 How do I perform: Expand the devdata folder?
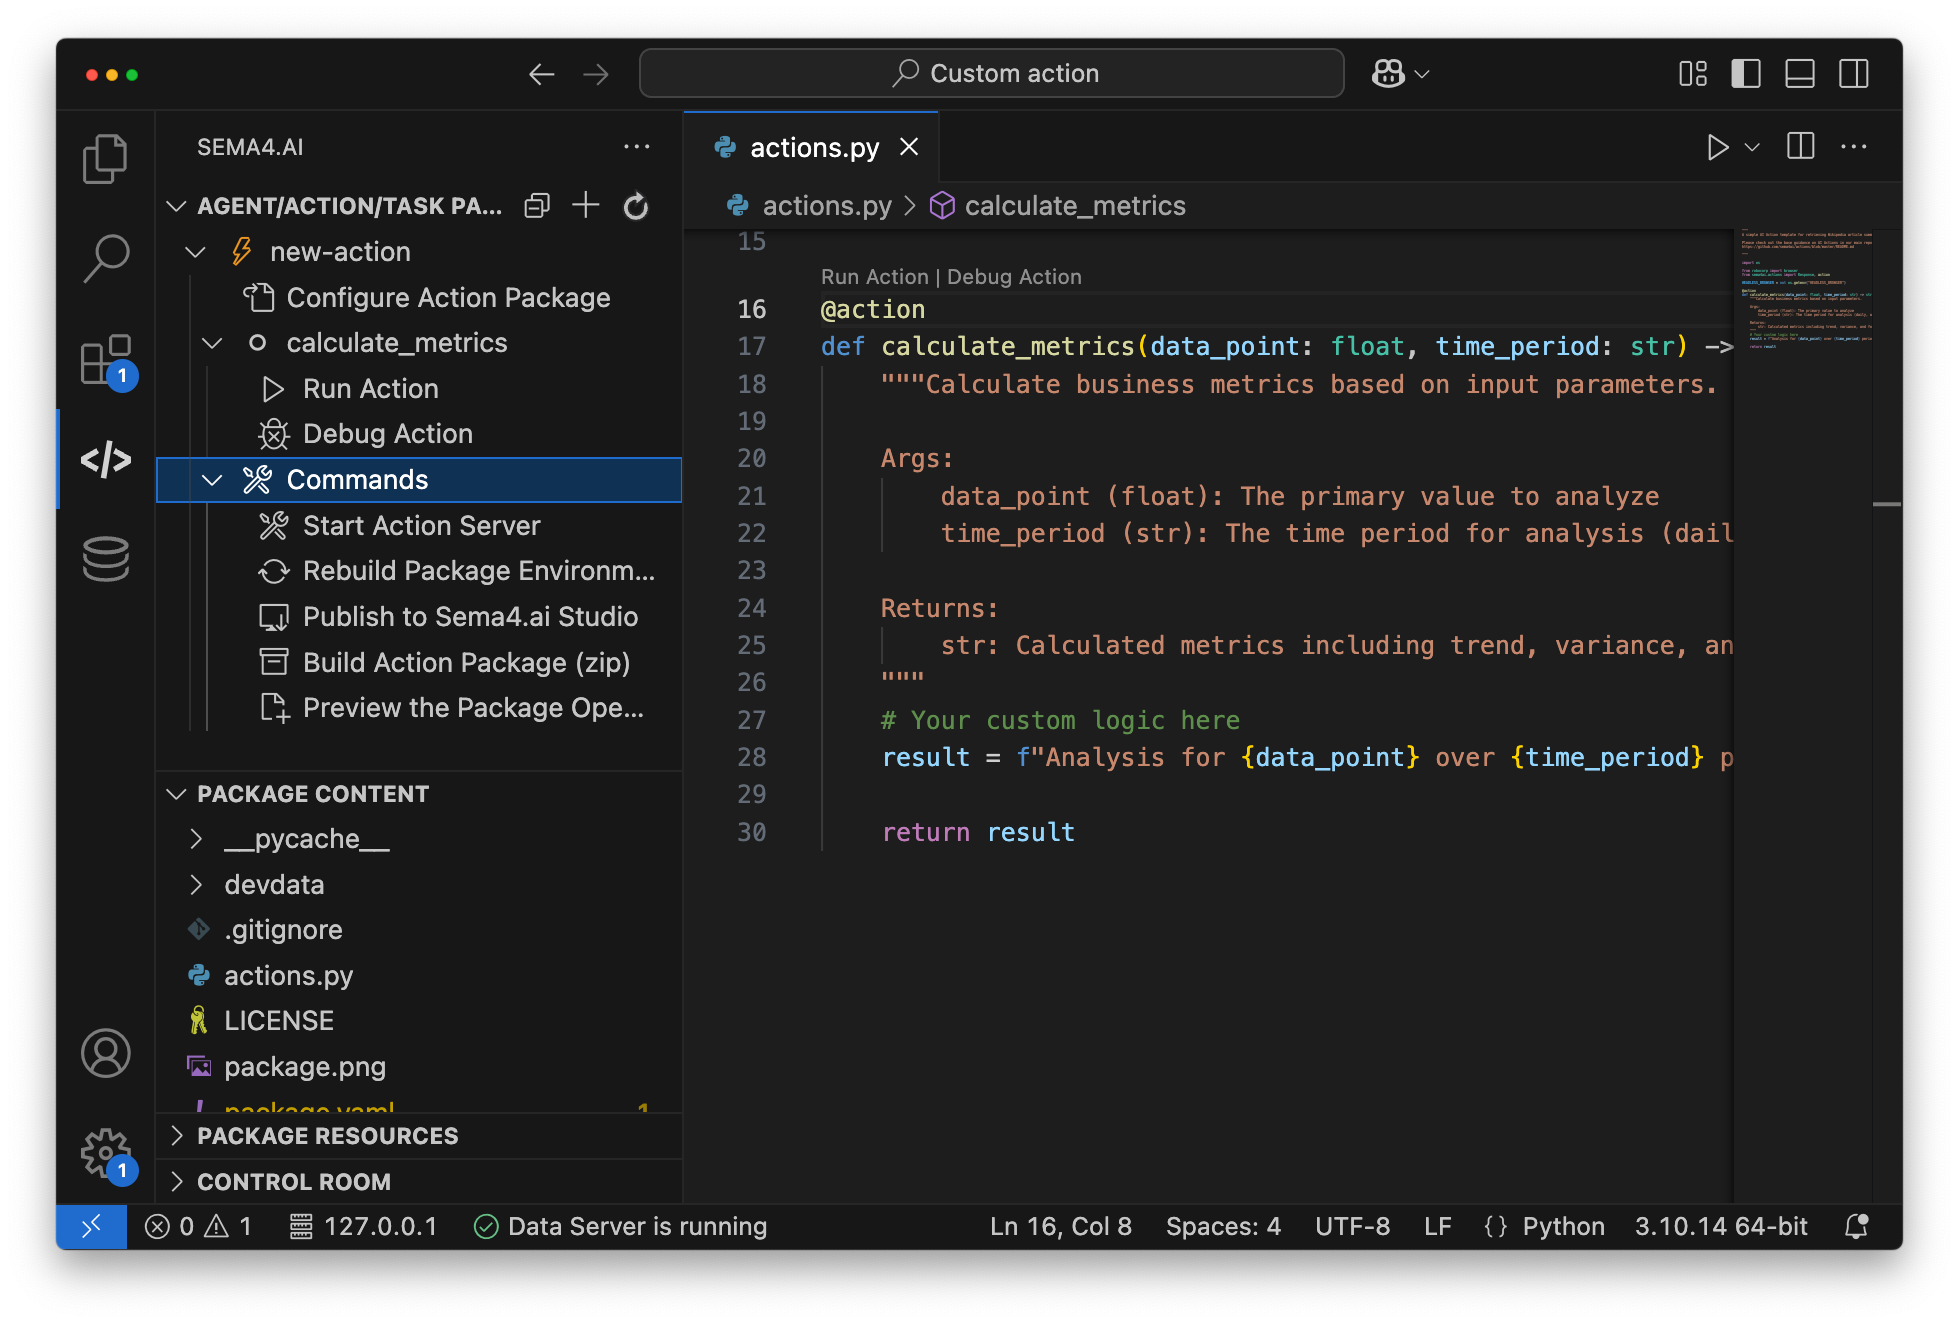(196, 885)
